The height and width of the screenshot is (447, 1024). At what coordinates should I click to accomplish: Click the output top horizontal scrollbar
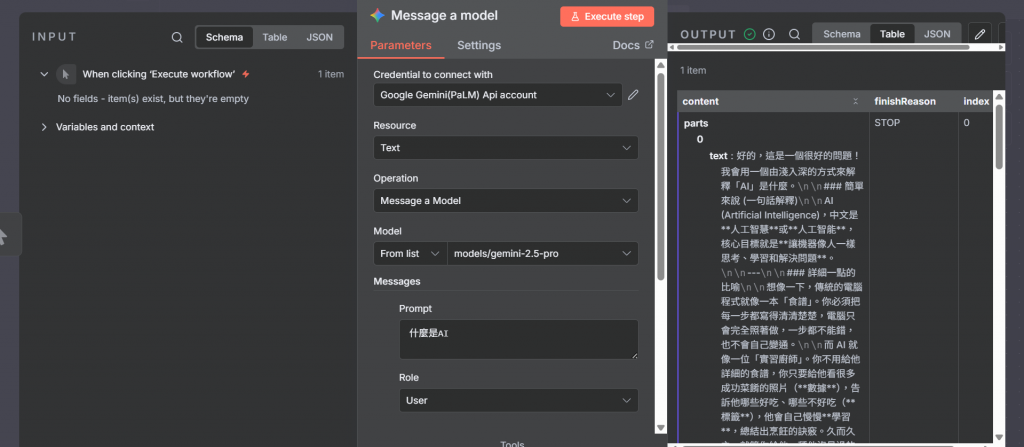pos(822,47)
